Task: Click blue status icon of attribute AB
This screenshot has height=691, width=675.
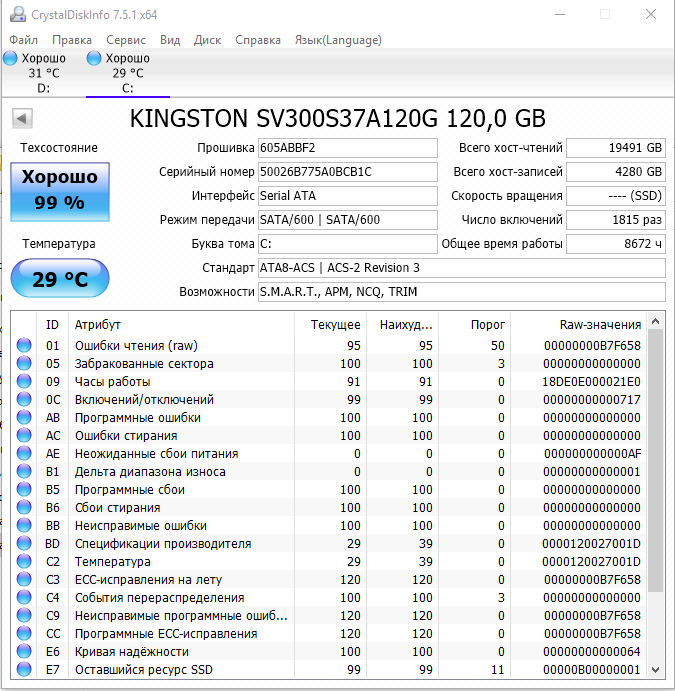Action: click(x=24, y=417)
